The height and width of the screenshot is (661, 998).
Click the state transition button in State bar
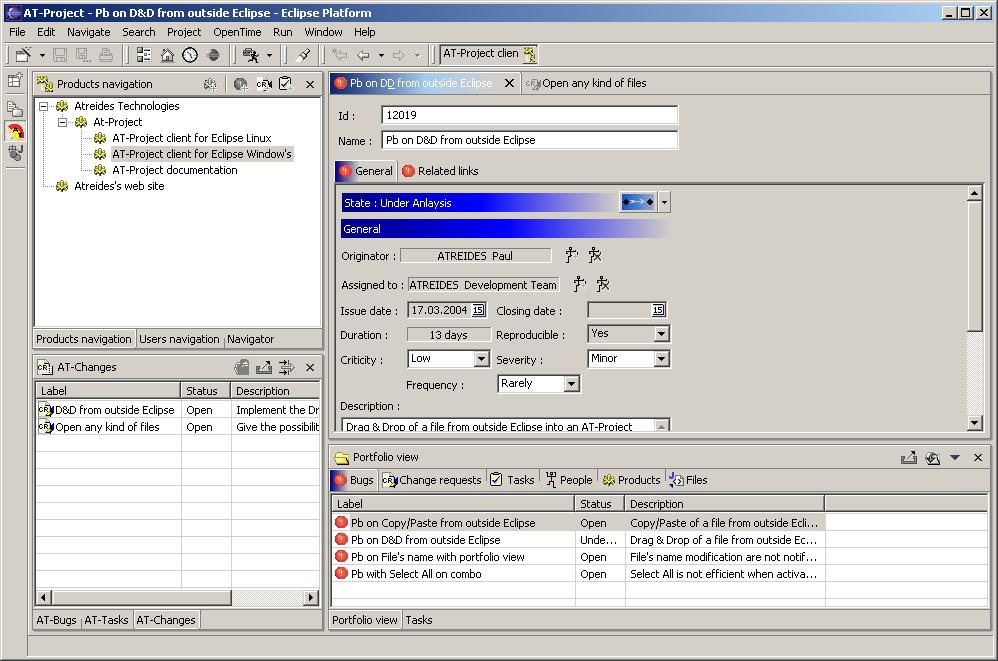click(x=638, y=202)
